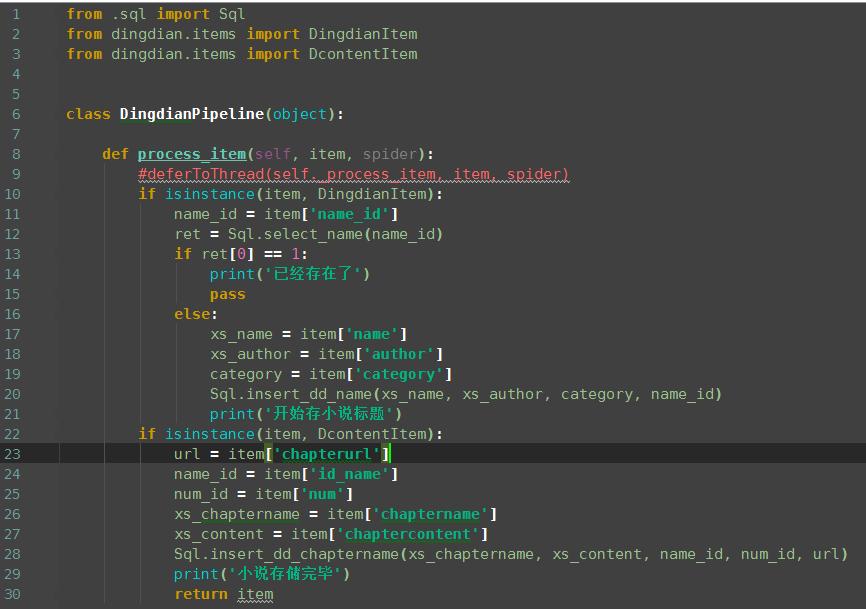Image resolution: width=866 pixels, height=609 pixels.
Task: Click the text 'from .sql import Sql'
Action: coord(156,14)
